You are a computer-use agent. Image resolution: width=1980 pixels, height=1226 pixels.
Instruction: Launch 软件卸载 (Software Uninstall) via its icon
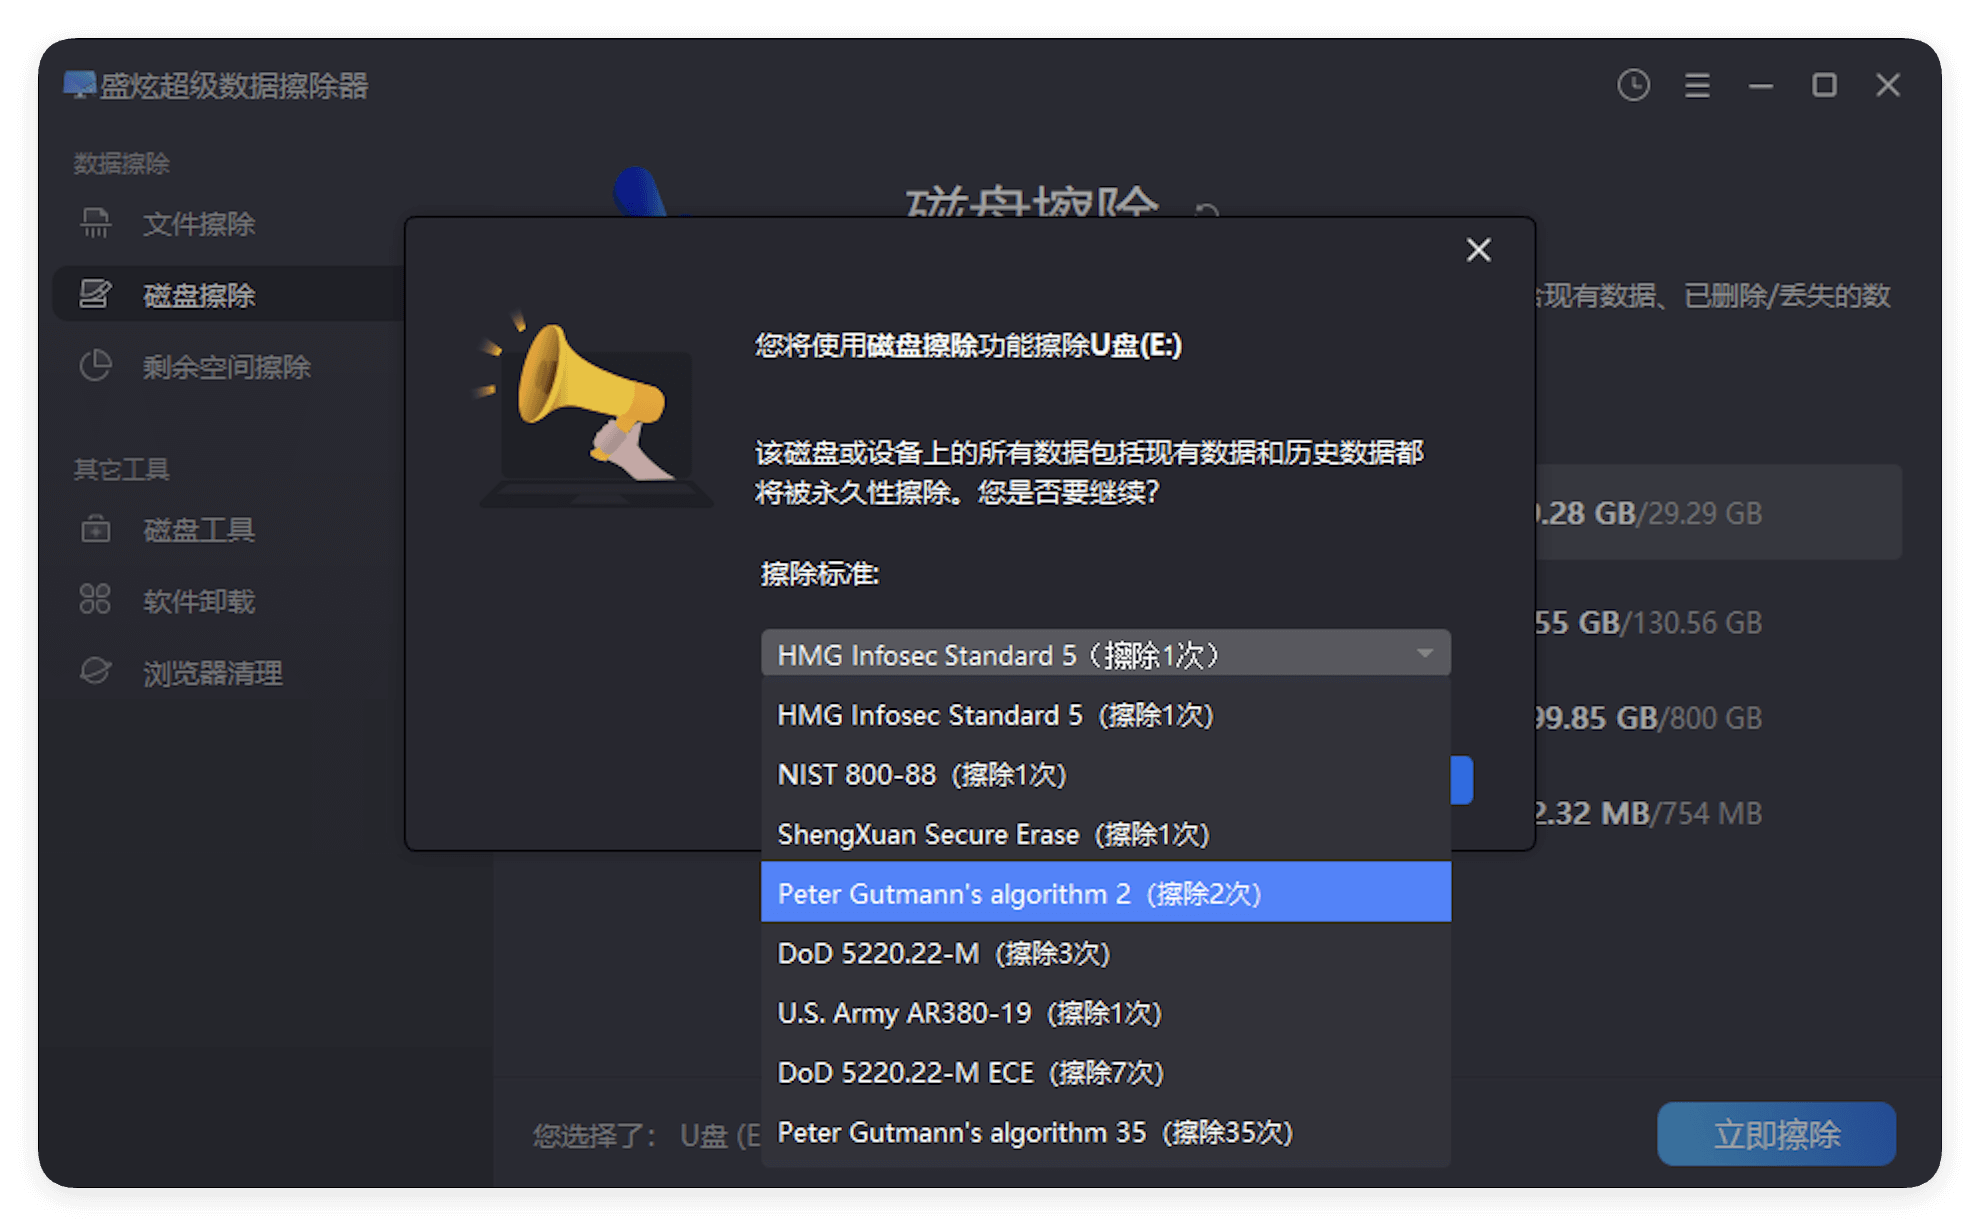[95, 601]
